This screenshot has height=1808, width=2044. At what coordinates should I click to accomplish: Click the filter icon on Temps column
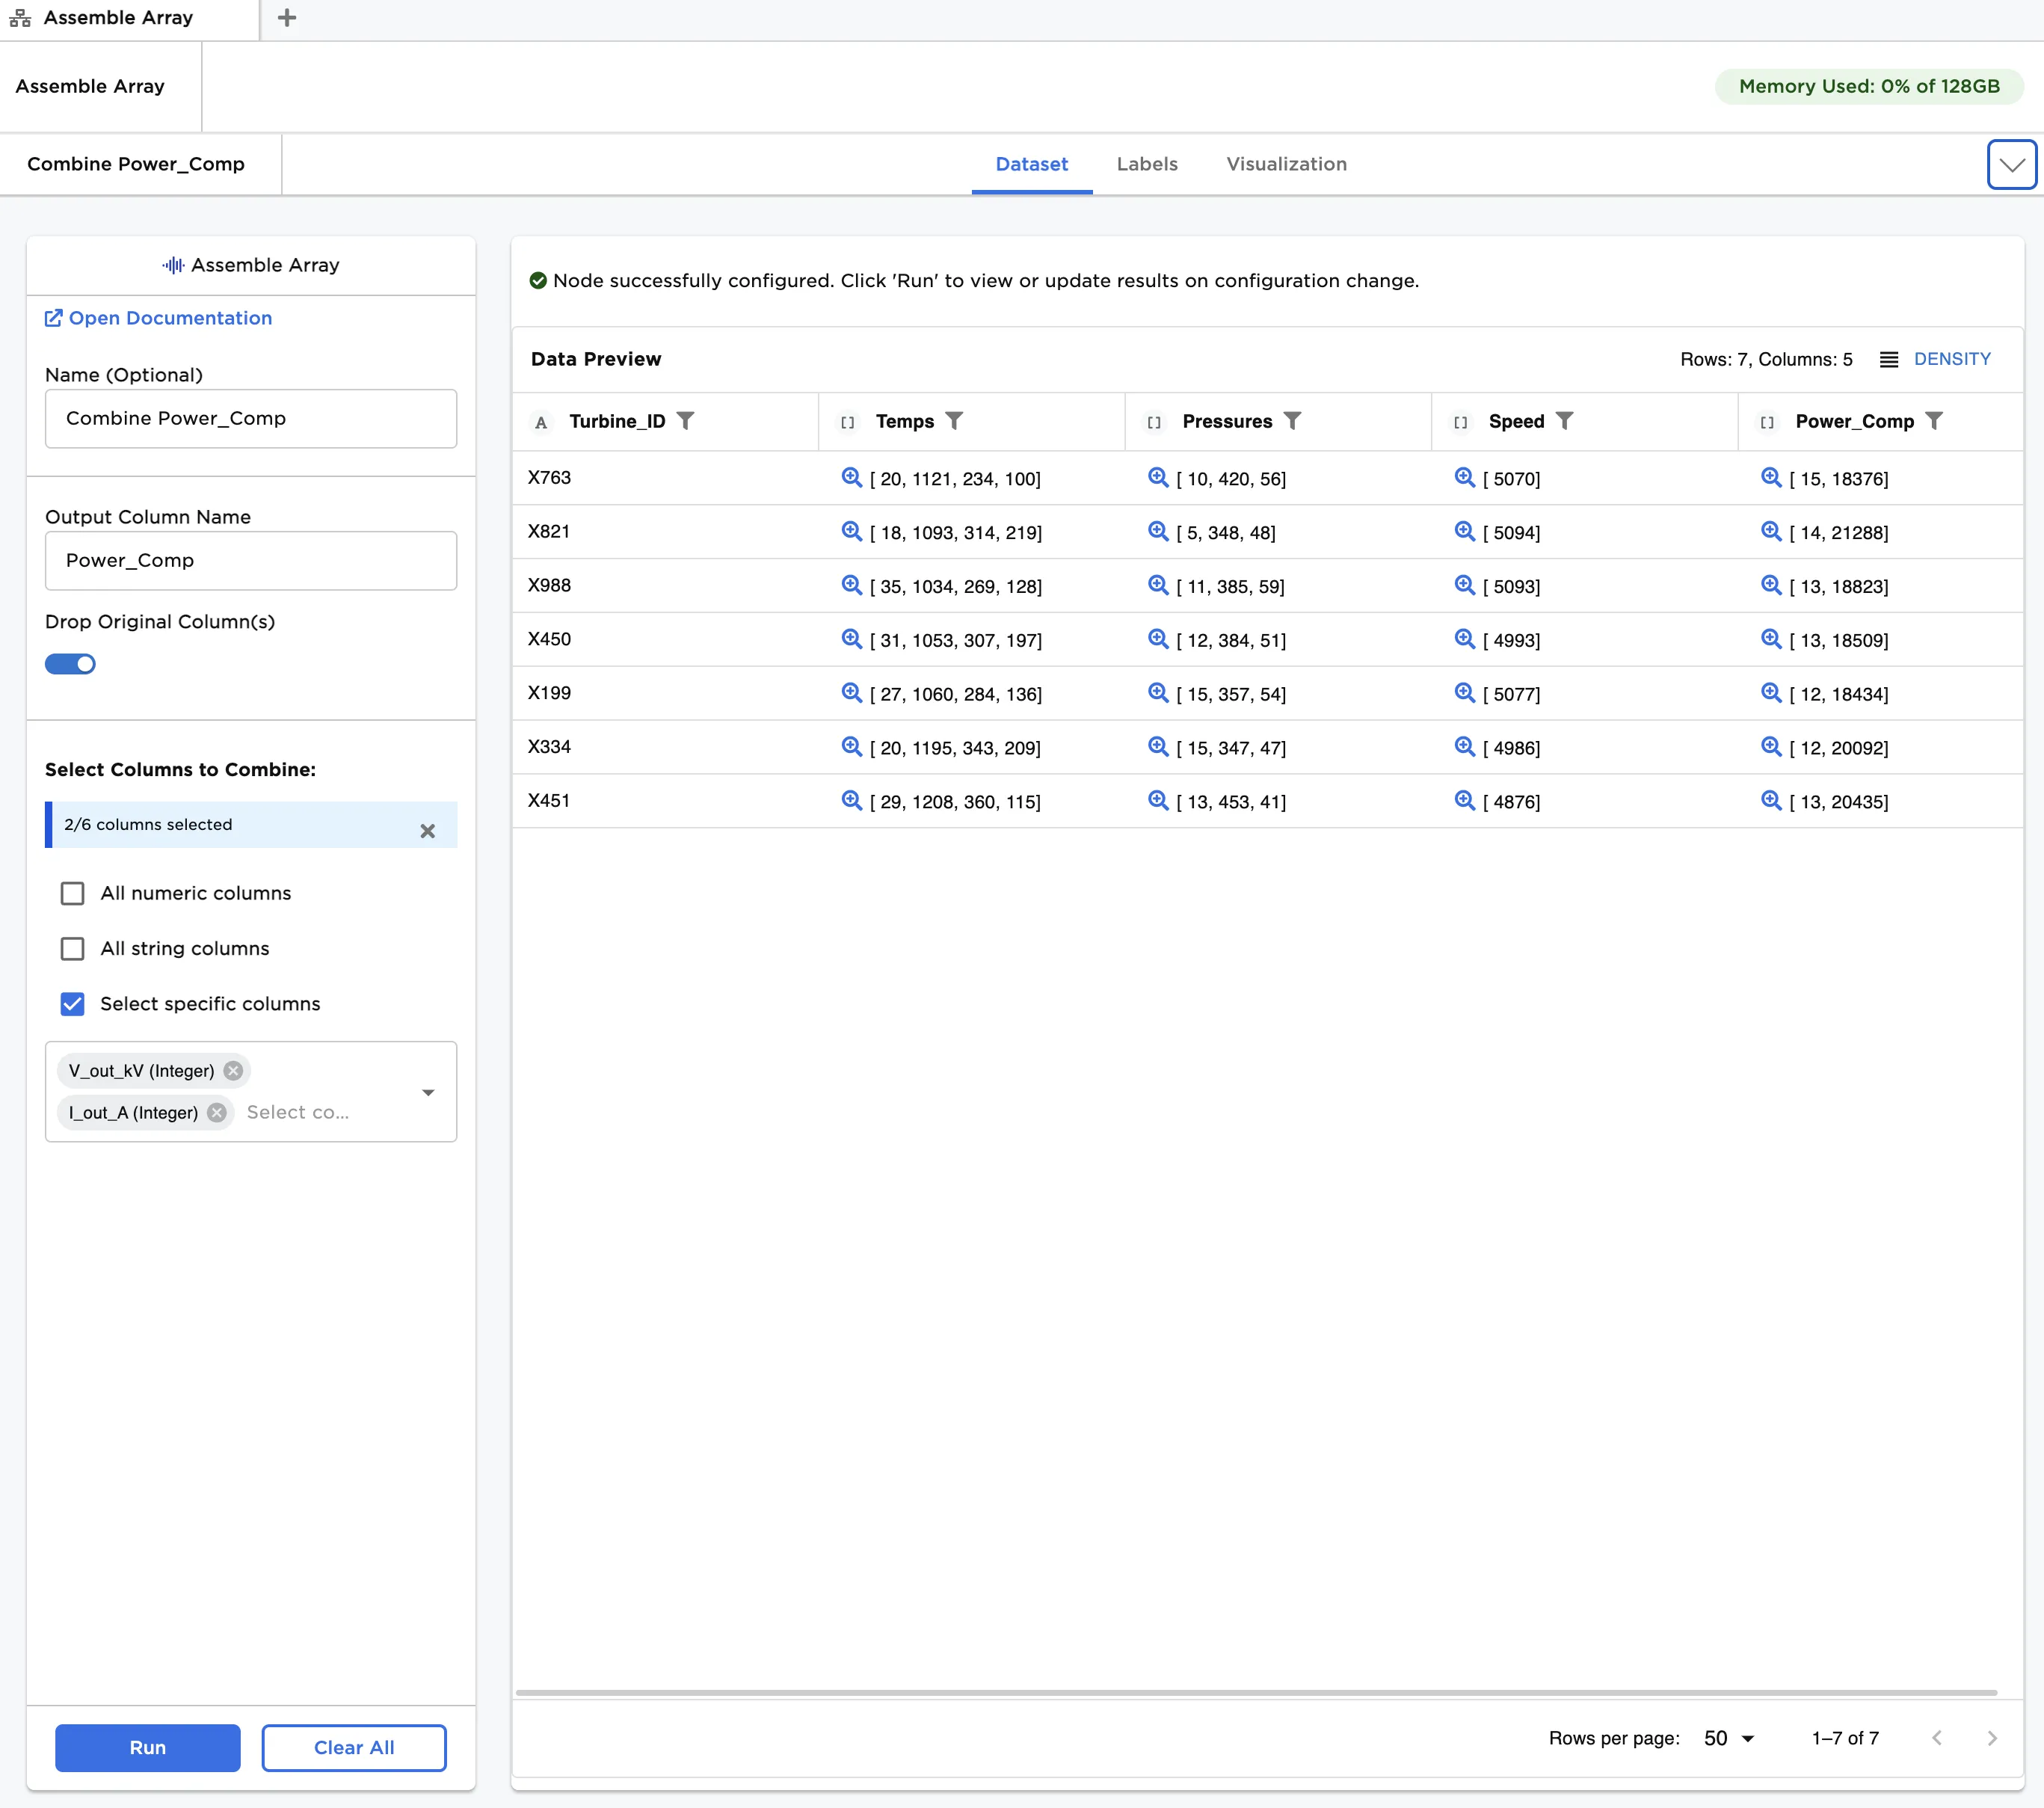click(954, 421)
